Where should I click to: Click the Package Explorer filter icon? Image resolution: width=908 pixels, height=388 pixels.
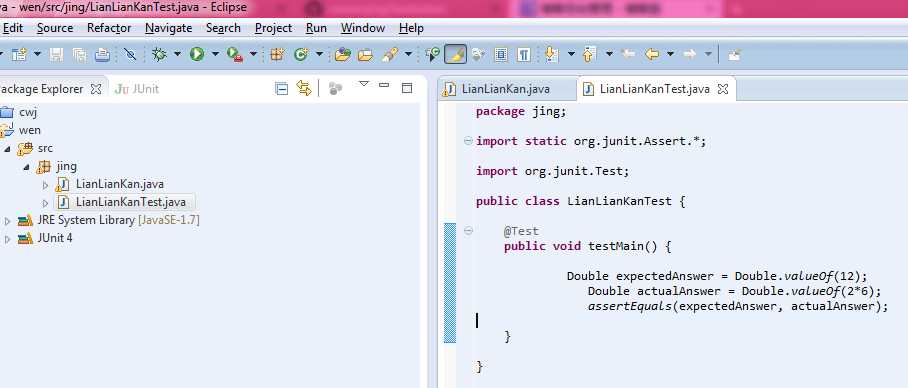coord(335,89)
